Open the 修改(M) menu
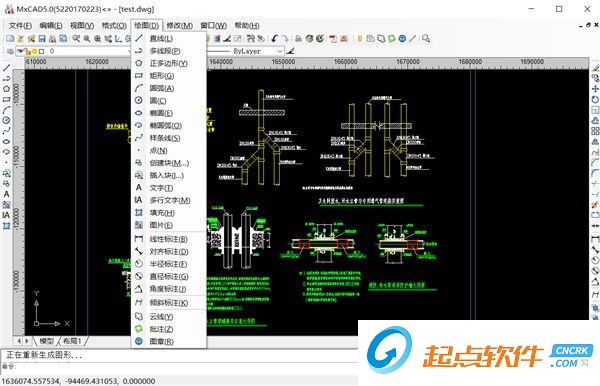The width and height of the screenshot is (600, 386). pyautogui.click(x=179, y=26)
